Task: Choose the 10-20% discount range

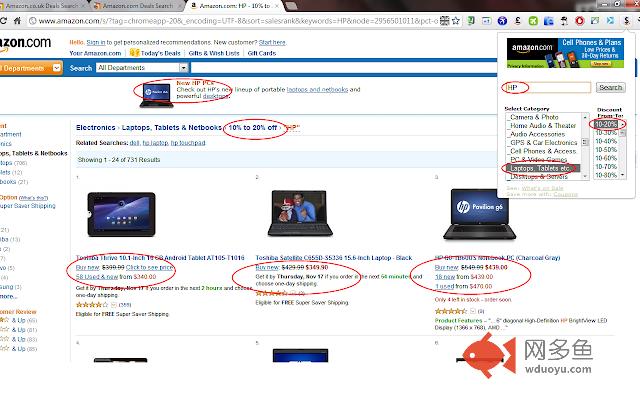Action: click(606, 124)
